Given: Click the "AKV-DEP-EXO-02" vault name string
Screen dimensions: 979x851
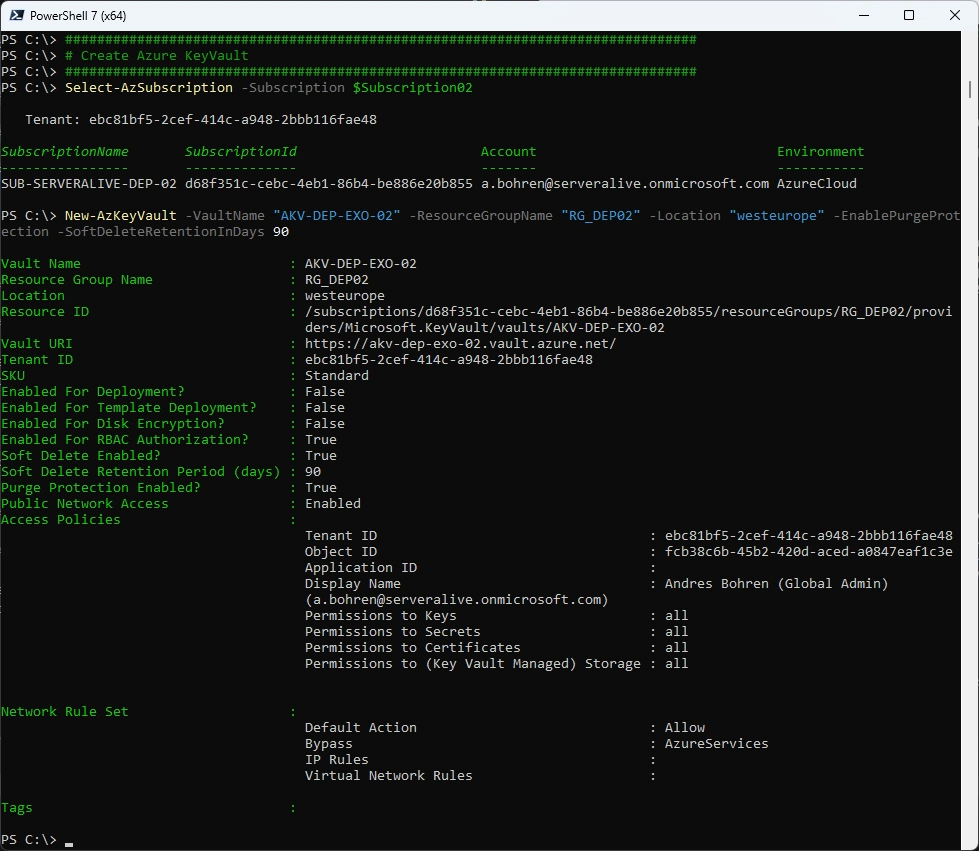Looking at the screenshot, I should click(x=337, y=215).
